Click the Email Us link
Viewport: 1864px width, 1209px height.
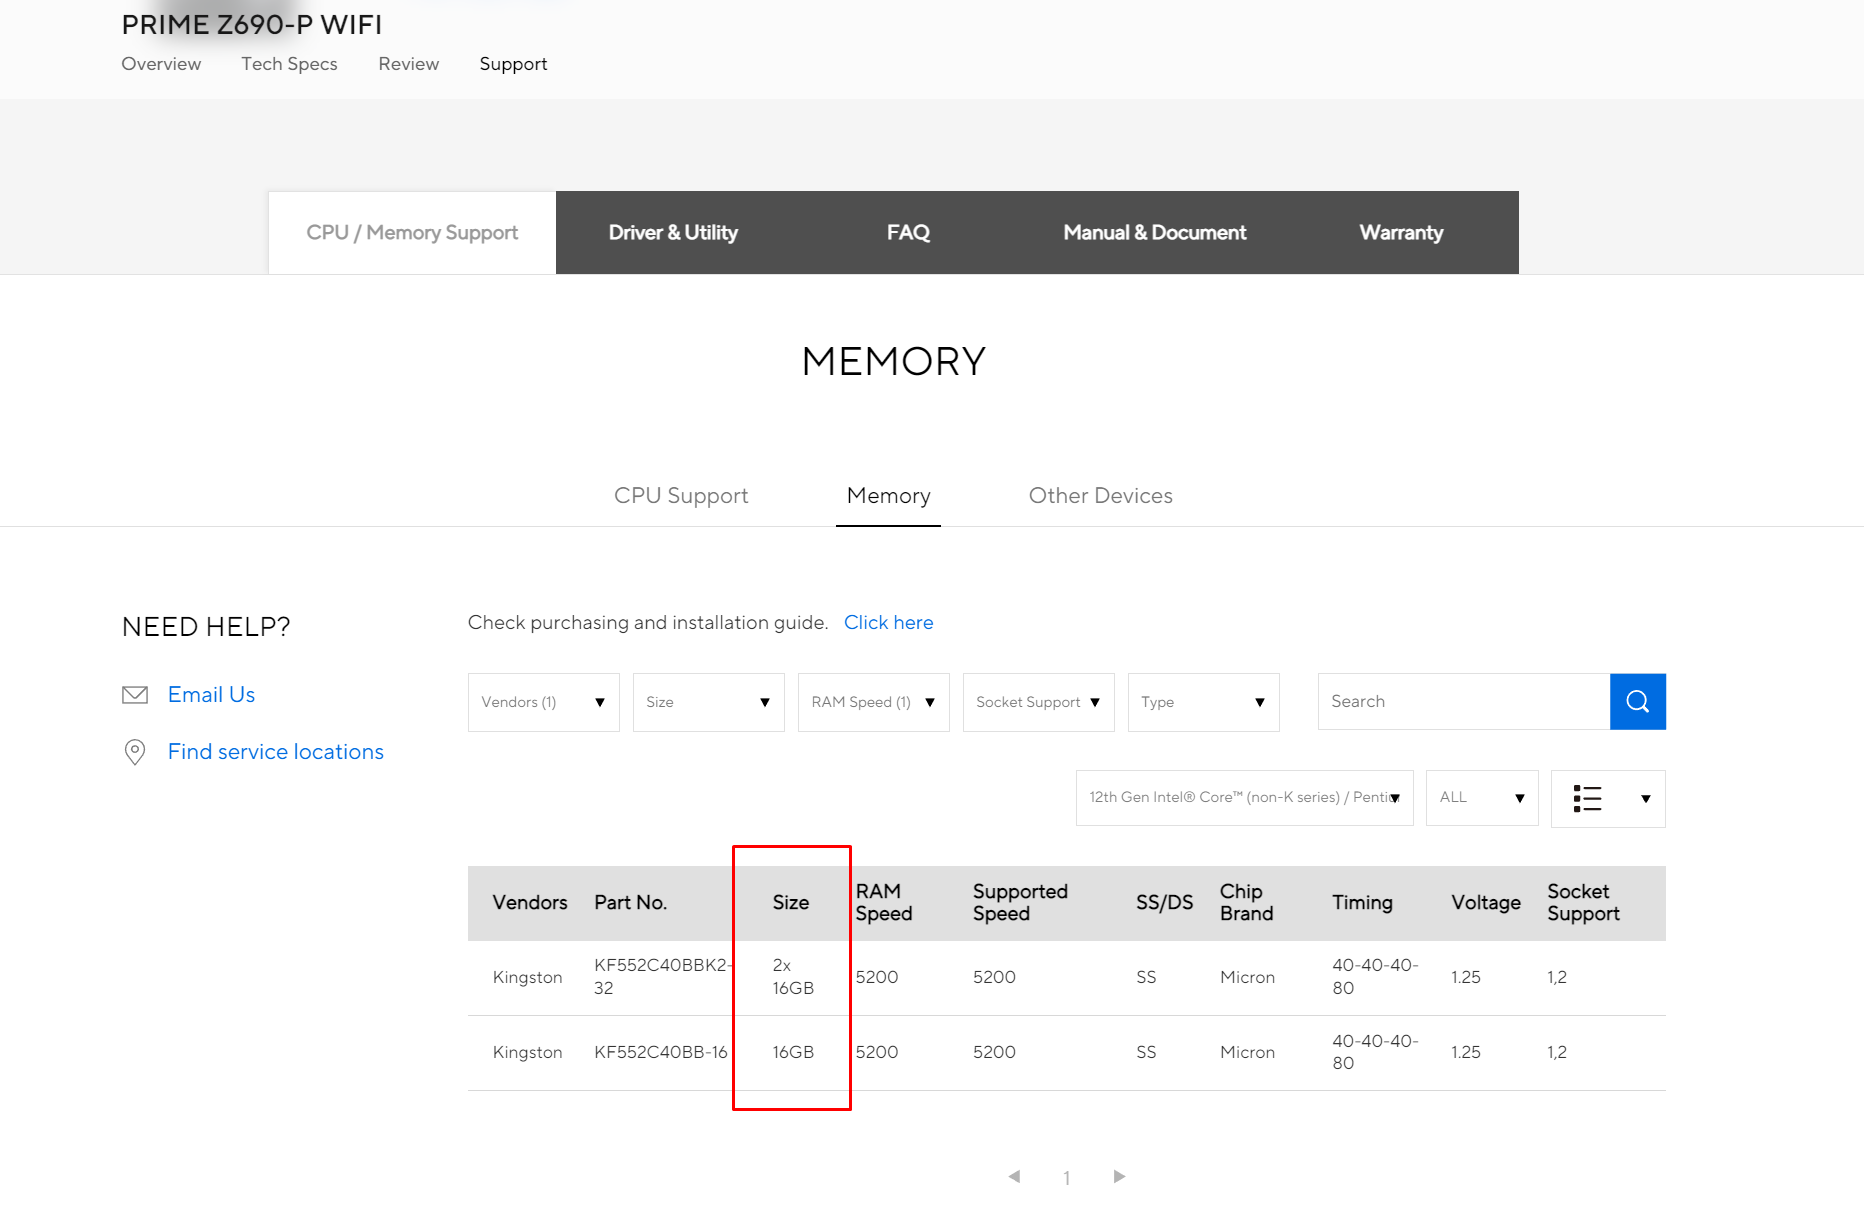tap(211, 695)
